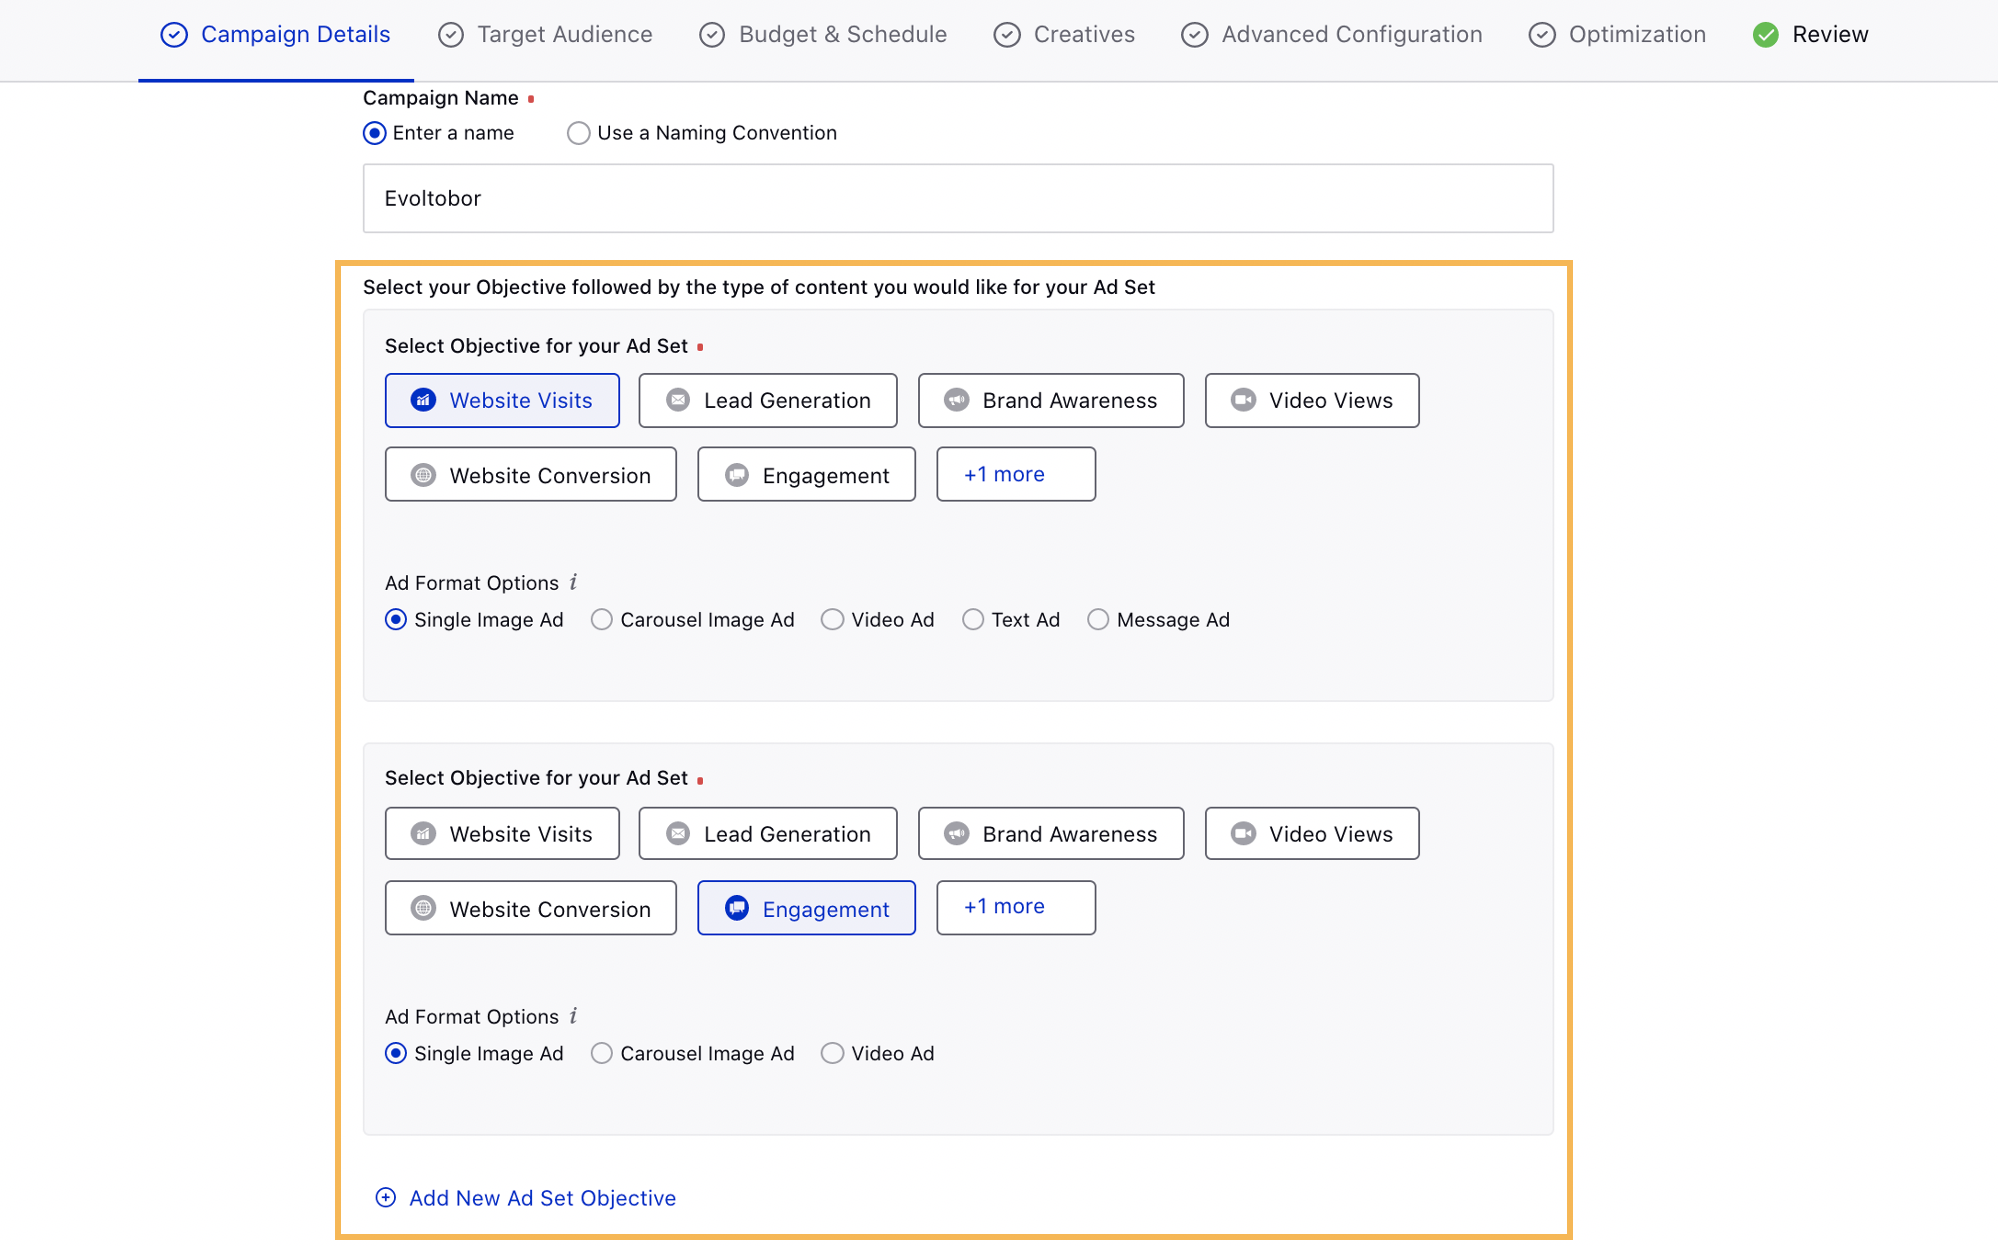
Task: Click the Use a Naming Convention option
Action: point(579,132)
